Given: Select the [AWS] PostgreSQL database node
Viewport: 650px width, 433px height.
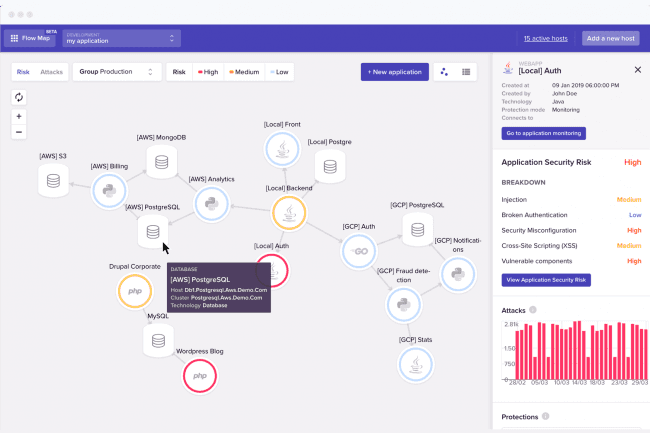Looking at the screenshot, I should click(x=153, y=232).
